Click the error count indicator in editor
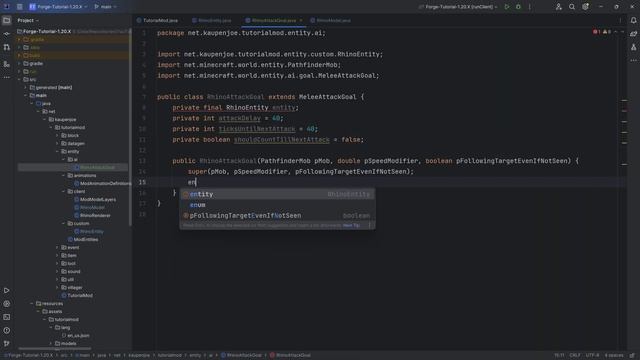Screen dimensions: 640x360 point(597,32)
